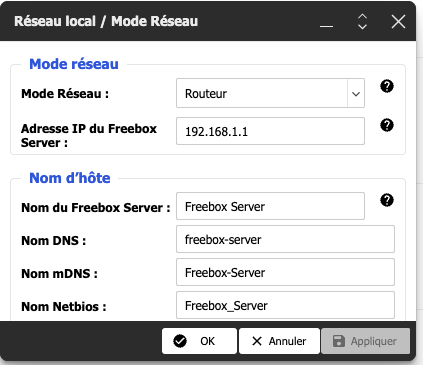The height and width of the screenshot is (365, 423).
Task: Click the 'Adresse IP du Freebox Server :' label
Action: [x=89, y=135]
